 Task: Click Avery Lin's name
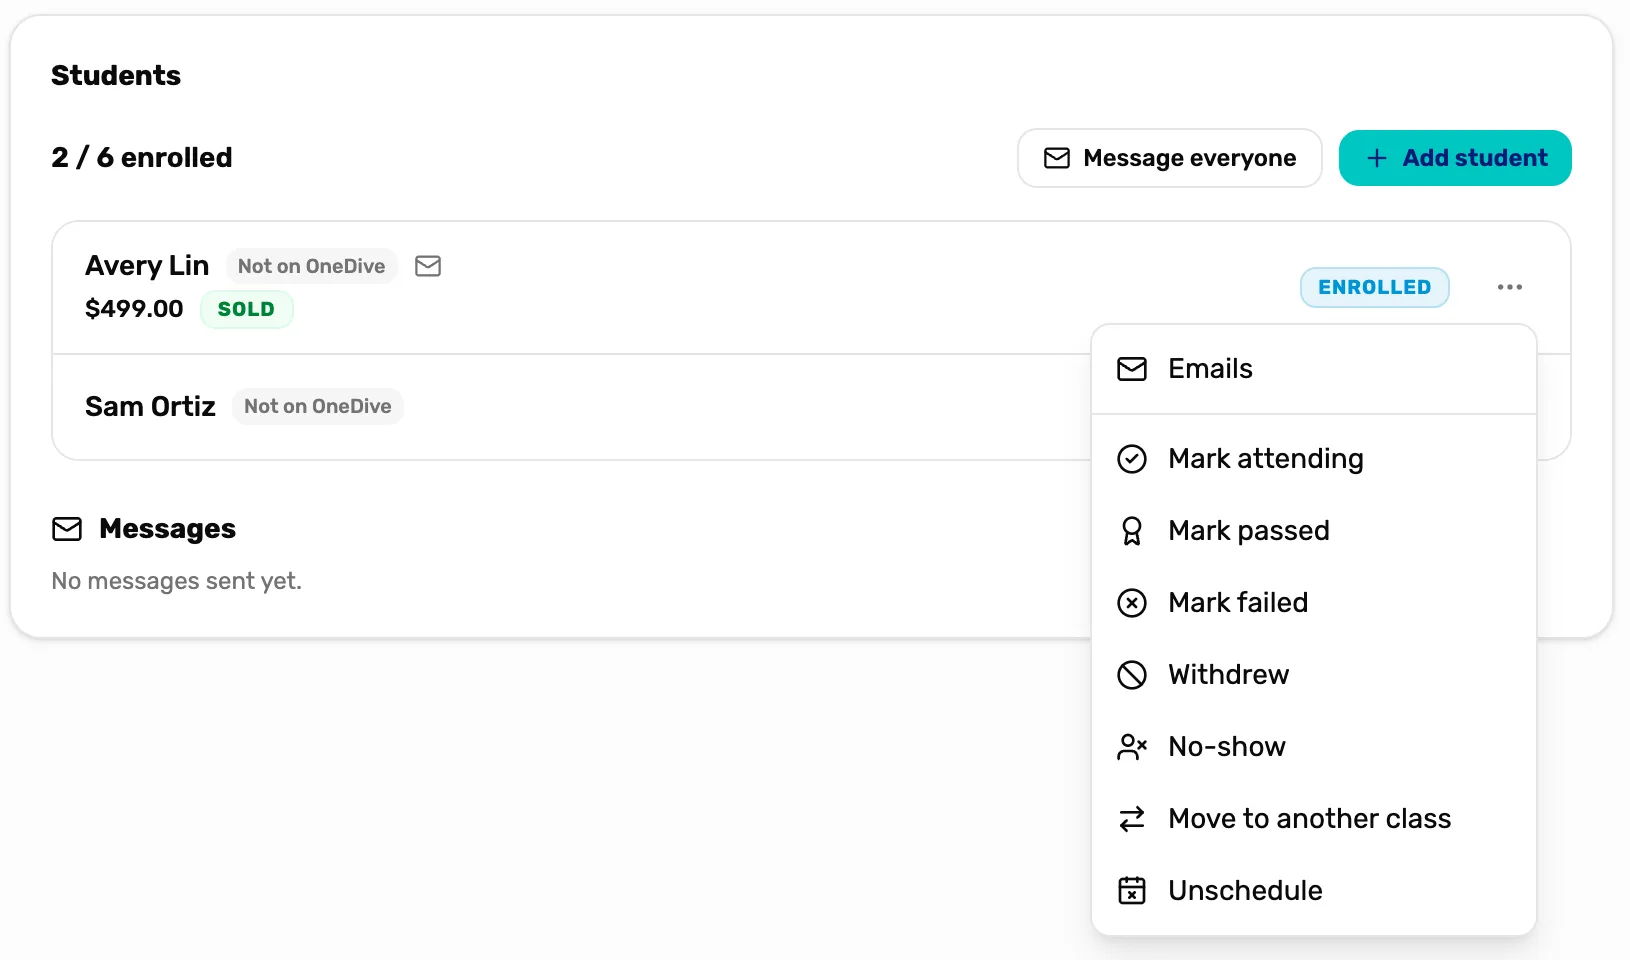147,266
